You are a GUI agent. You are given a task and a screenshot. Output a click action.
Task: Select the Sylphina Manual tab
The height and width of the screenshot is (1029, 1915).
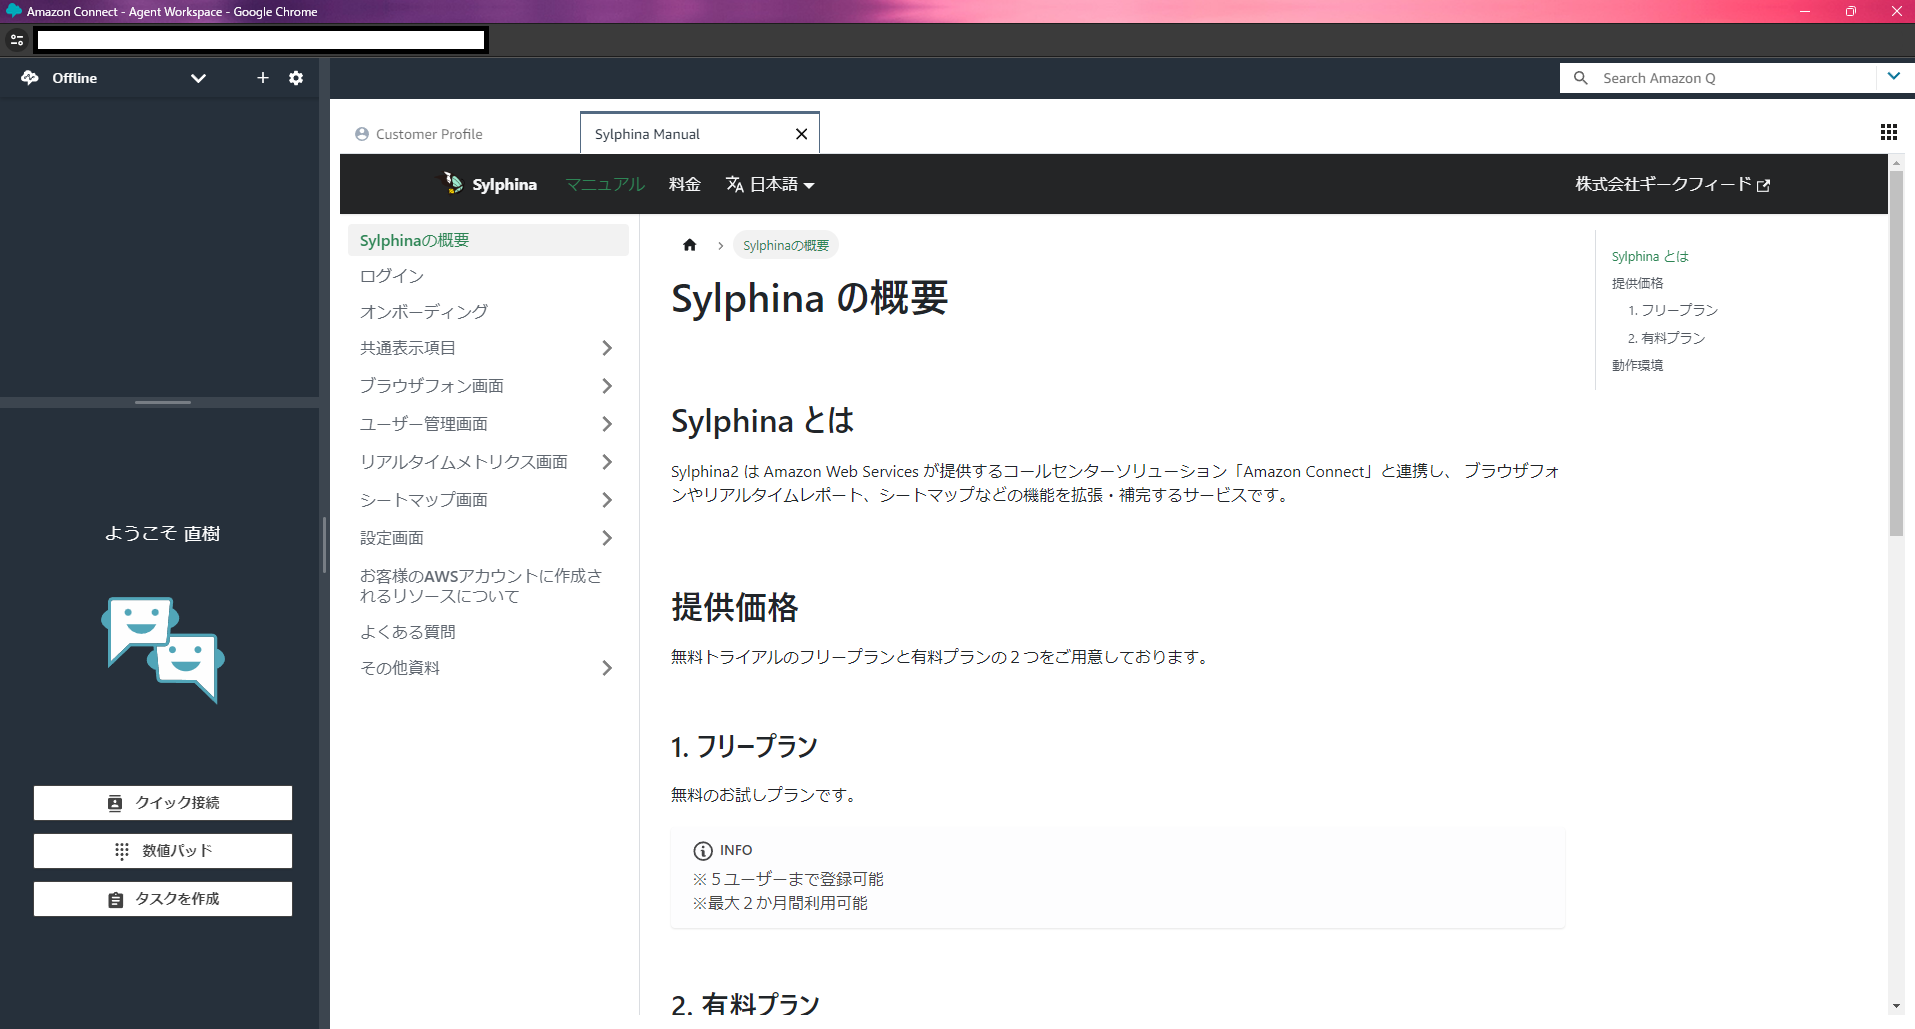pyautogui.click(x=647, y=134)
